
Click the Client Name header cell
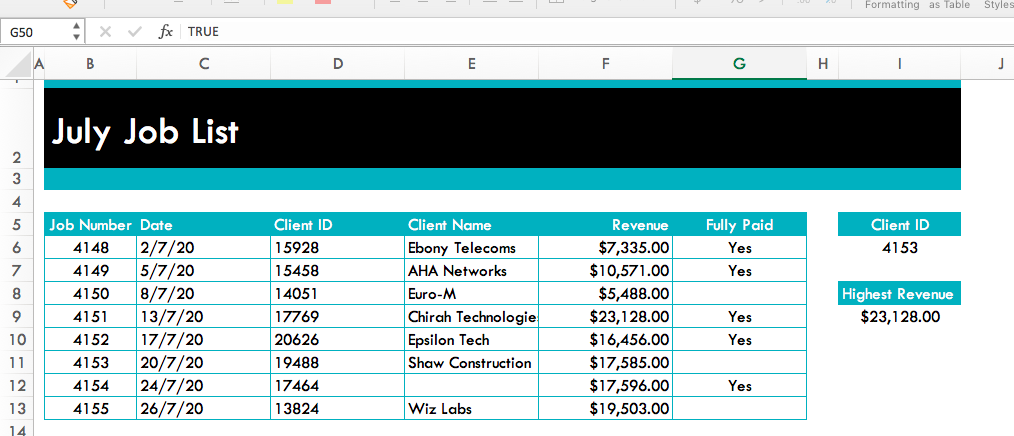[471, 224]
